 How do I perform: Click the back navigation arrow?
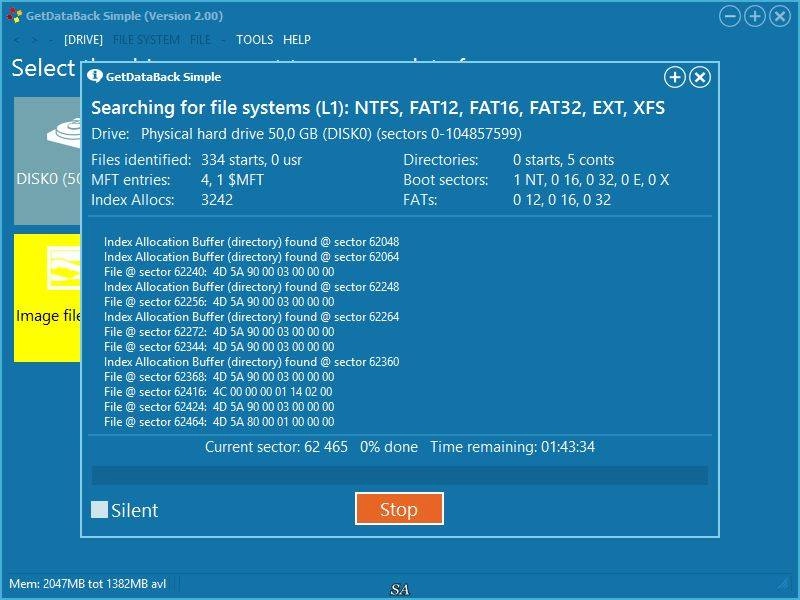[x=17, y=40]
